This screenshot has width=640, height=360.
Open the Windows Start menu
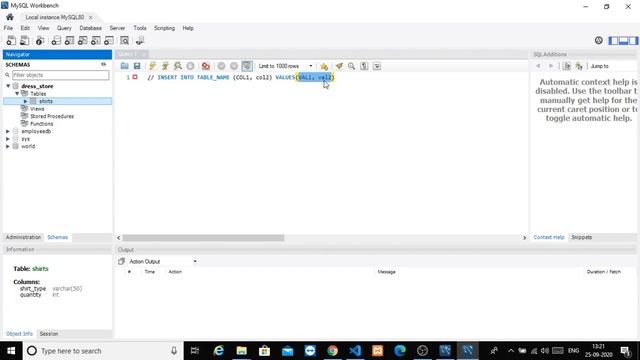click(x=11, y=351)
